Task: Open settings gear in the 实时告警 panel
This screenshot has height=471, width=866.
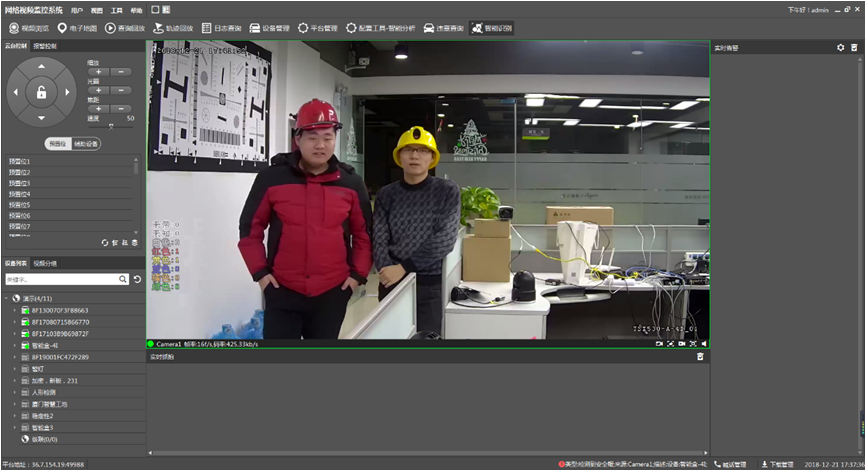Action: [x=841, y=48]
